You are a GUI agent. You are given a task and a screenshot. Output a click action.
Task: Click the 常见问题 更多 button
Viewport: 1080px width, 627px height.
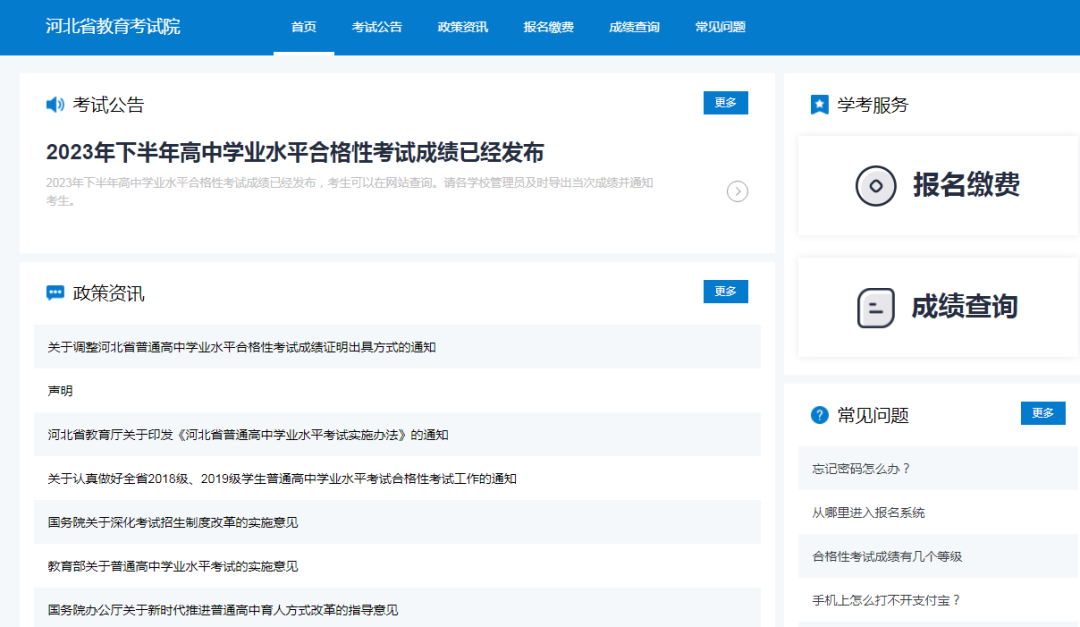coord(1043,413)
